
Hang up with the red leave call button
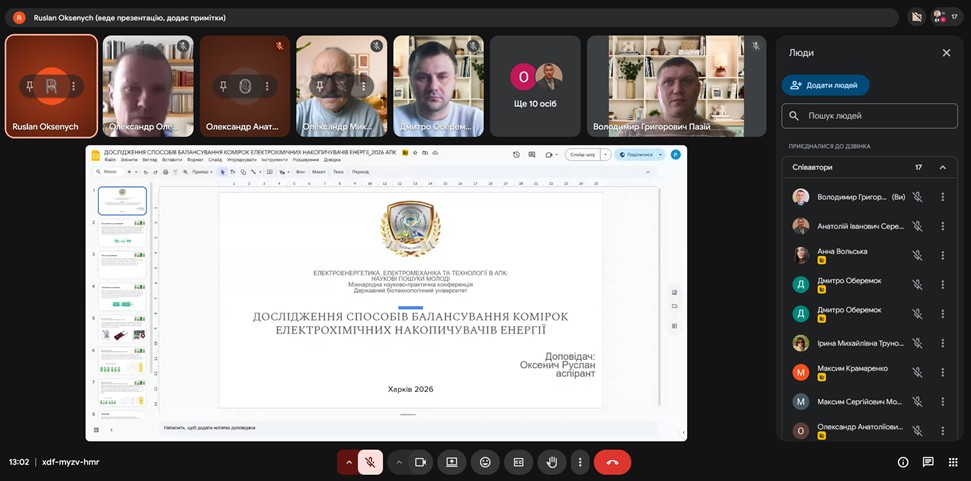[x=612, y=462]
